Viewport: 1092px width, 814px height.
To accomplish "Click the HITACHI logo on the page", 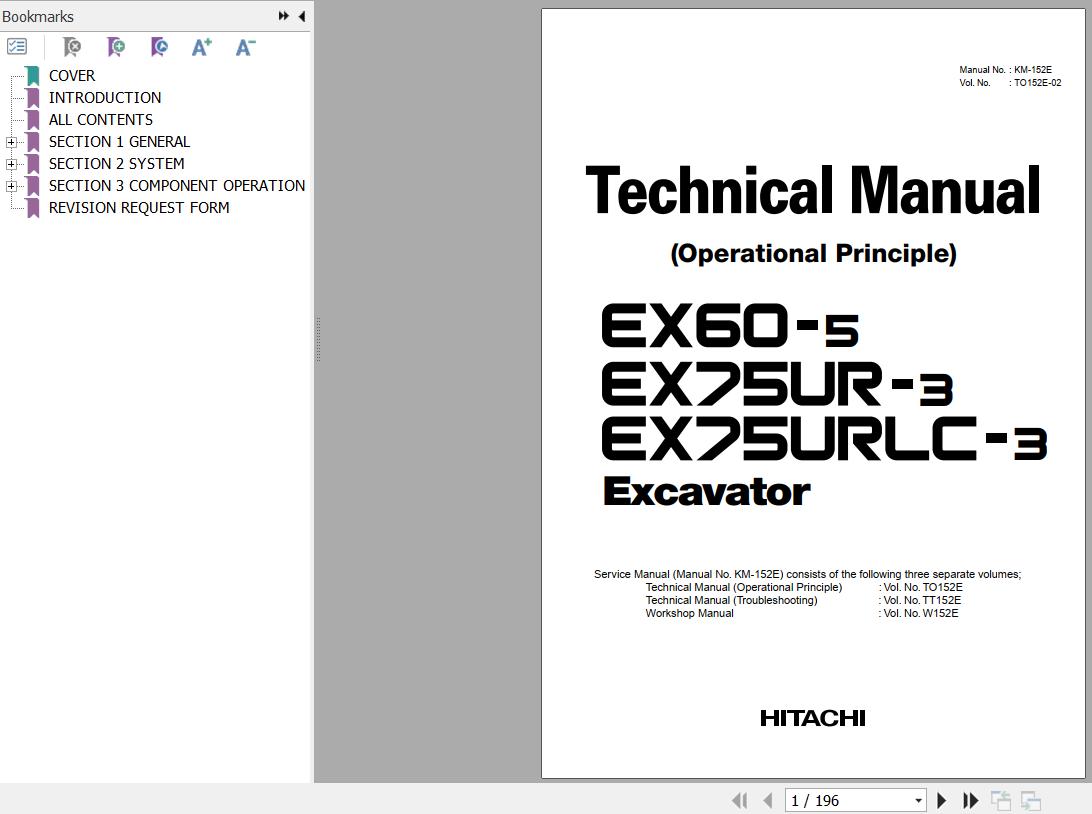I will point(813,718).
